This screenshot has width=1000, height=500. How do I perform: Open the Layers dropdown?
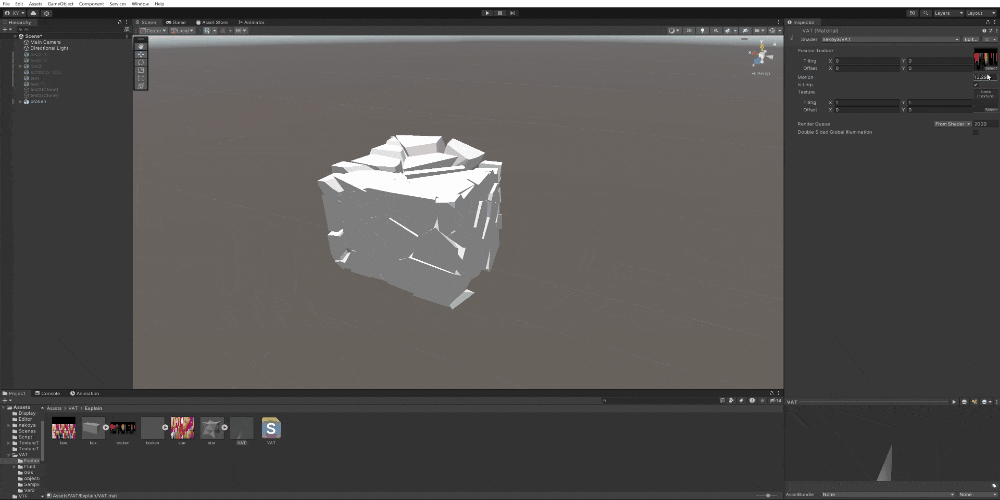[948, 13]
